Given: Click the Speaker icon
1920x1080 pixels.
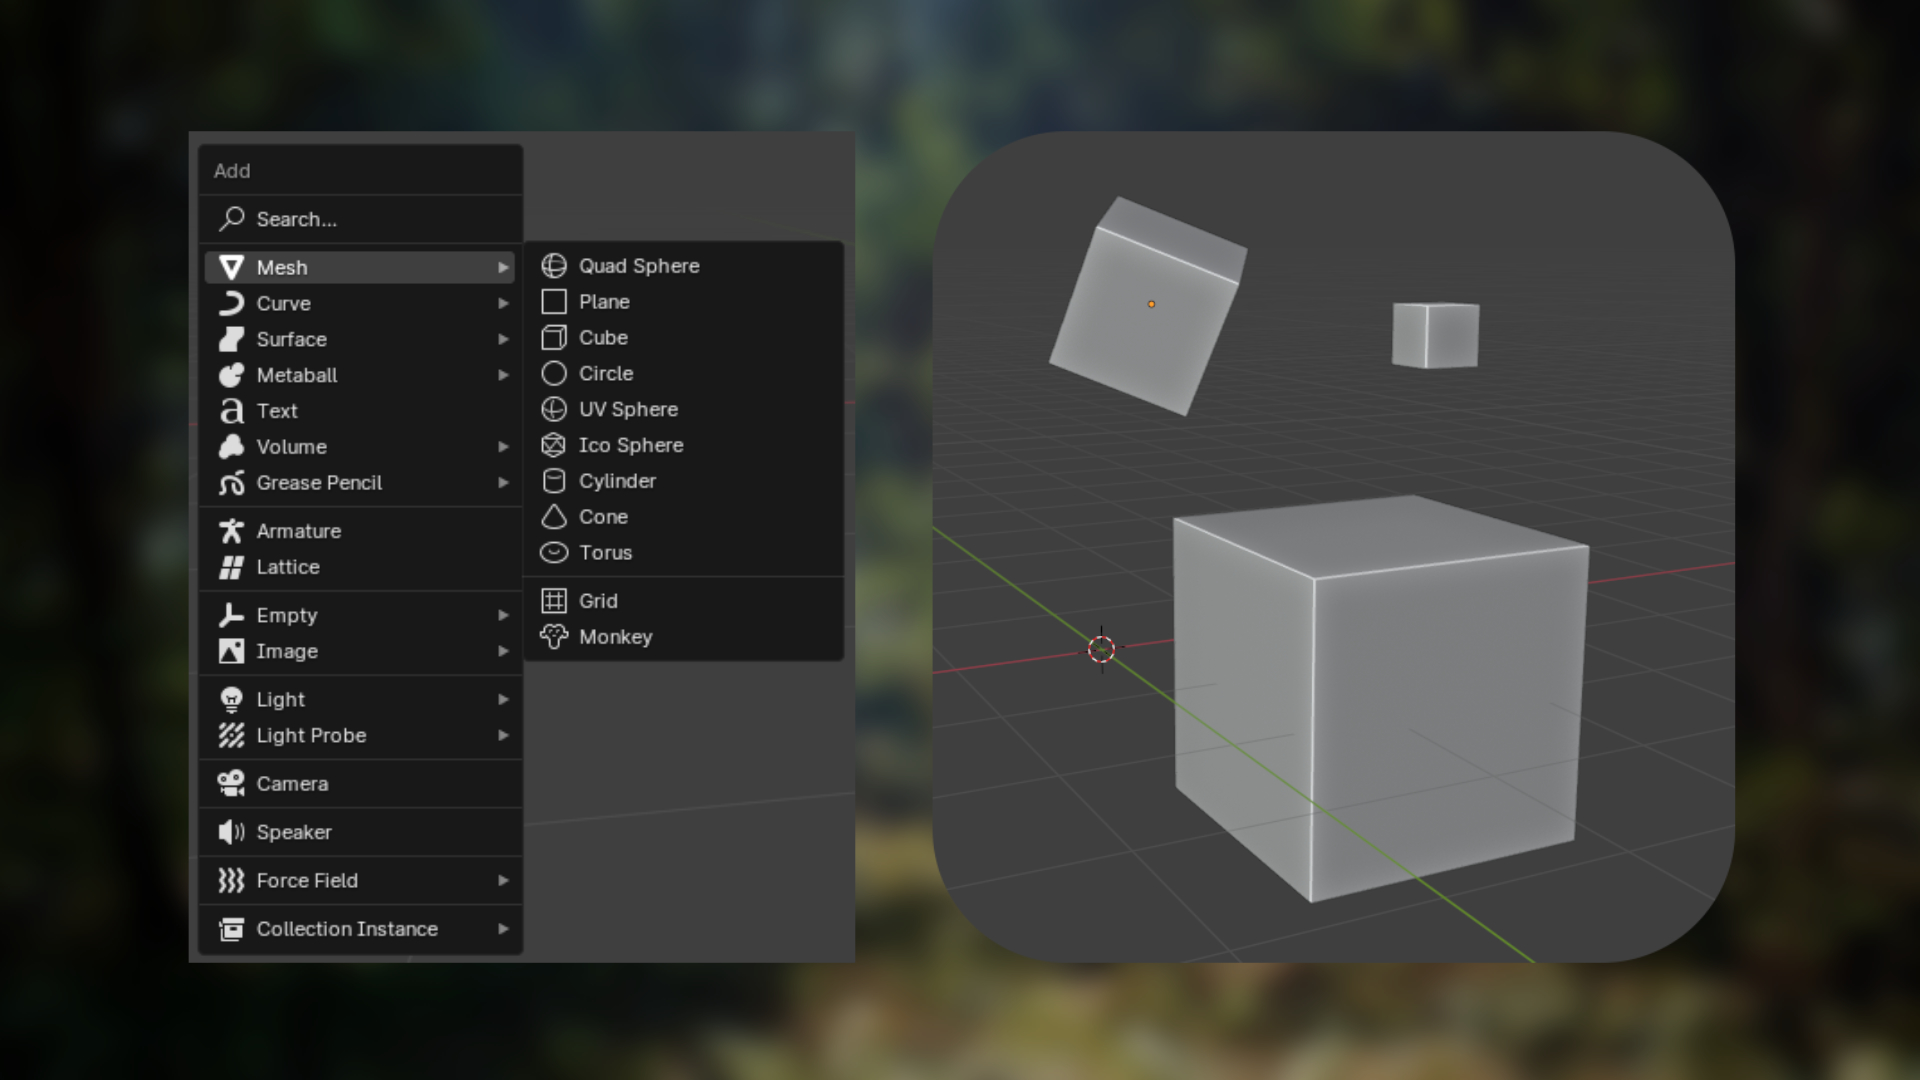Looking at the screenshot, I should pyautogui.click(x=231, y=832).
